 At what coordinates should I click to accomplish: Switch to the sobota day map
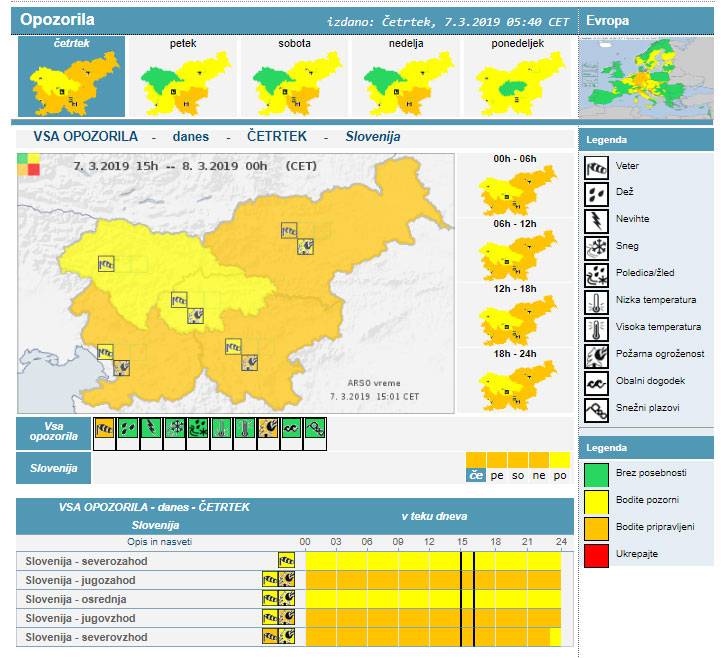point(293,77)
